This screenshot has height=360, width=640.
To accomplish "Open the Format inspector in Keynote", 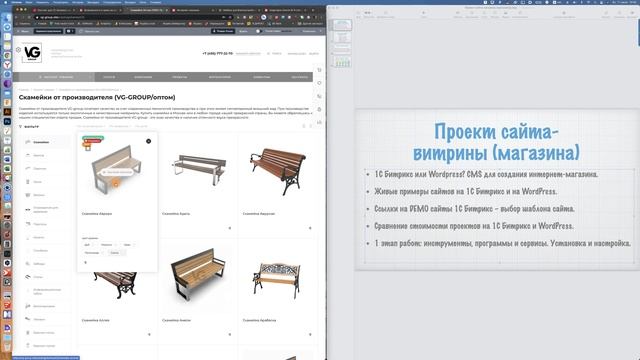I will (606, 14).
